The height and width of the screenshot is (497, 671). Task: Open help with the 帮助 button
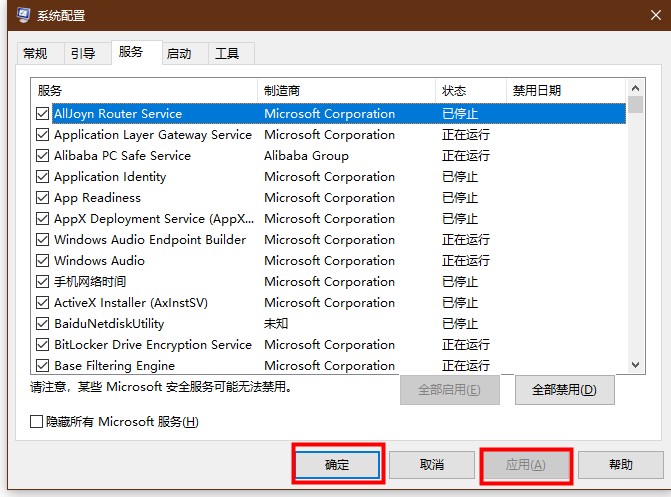click(x=620, y=465)
